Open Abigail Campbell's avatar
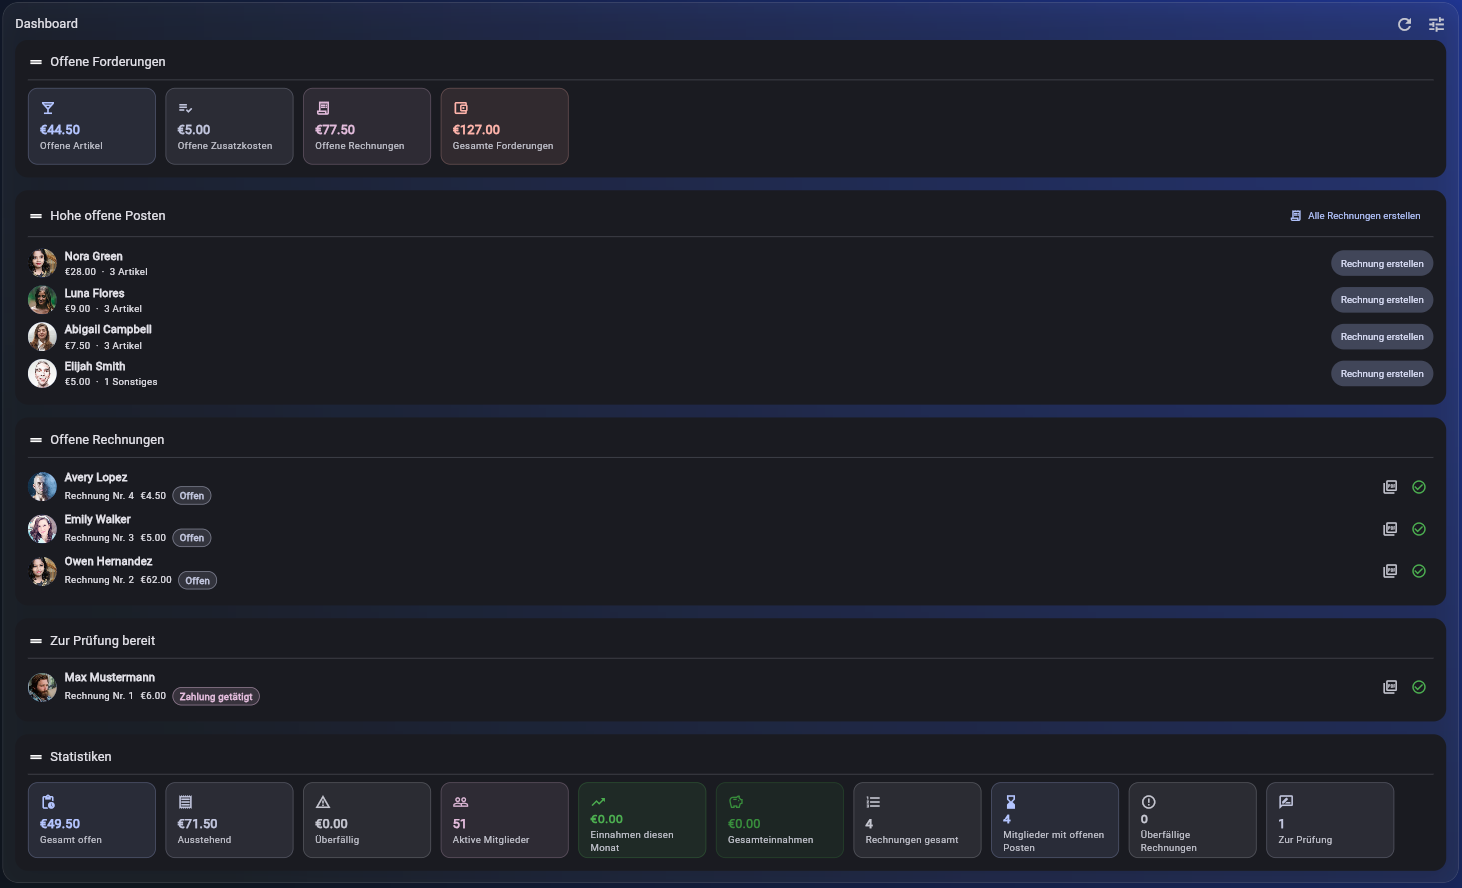Image resolution: width=1462 pixels, height=888 pixels. 42,337
